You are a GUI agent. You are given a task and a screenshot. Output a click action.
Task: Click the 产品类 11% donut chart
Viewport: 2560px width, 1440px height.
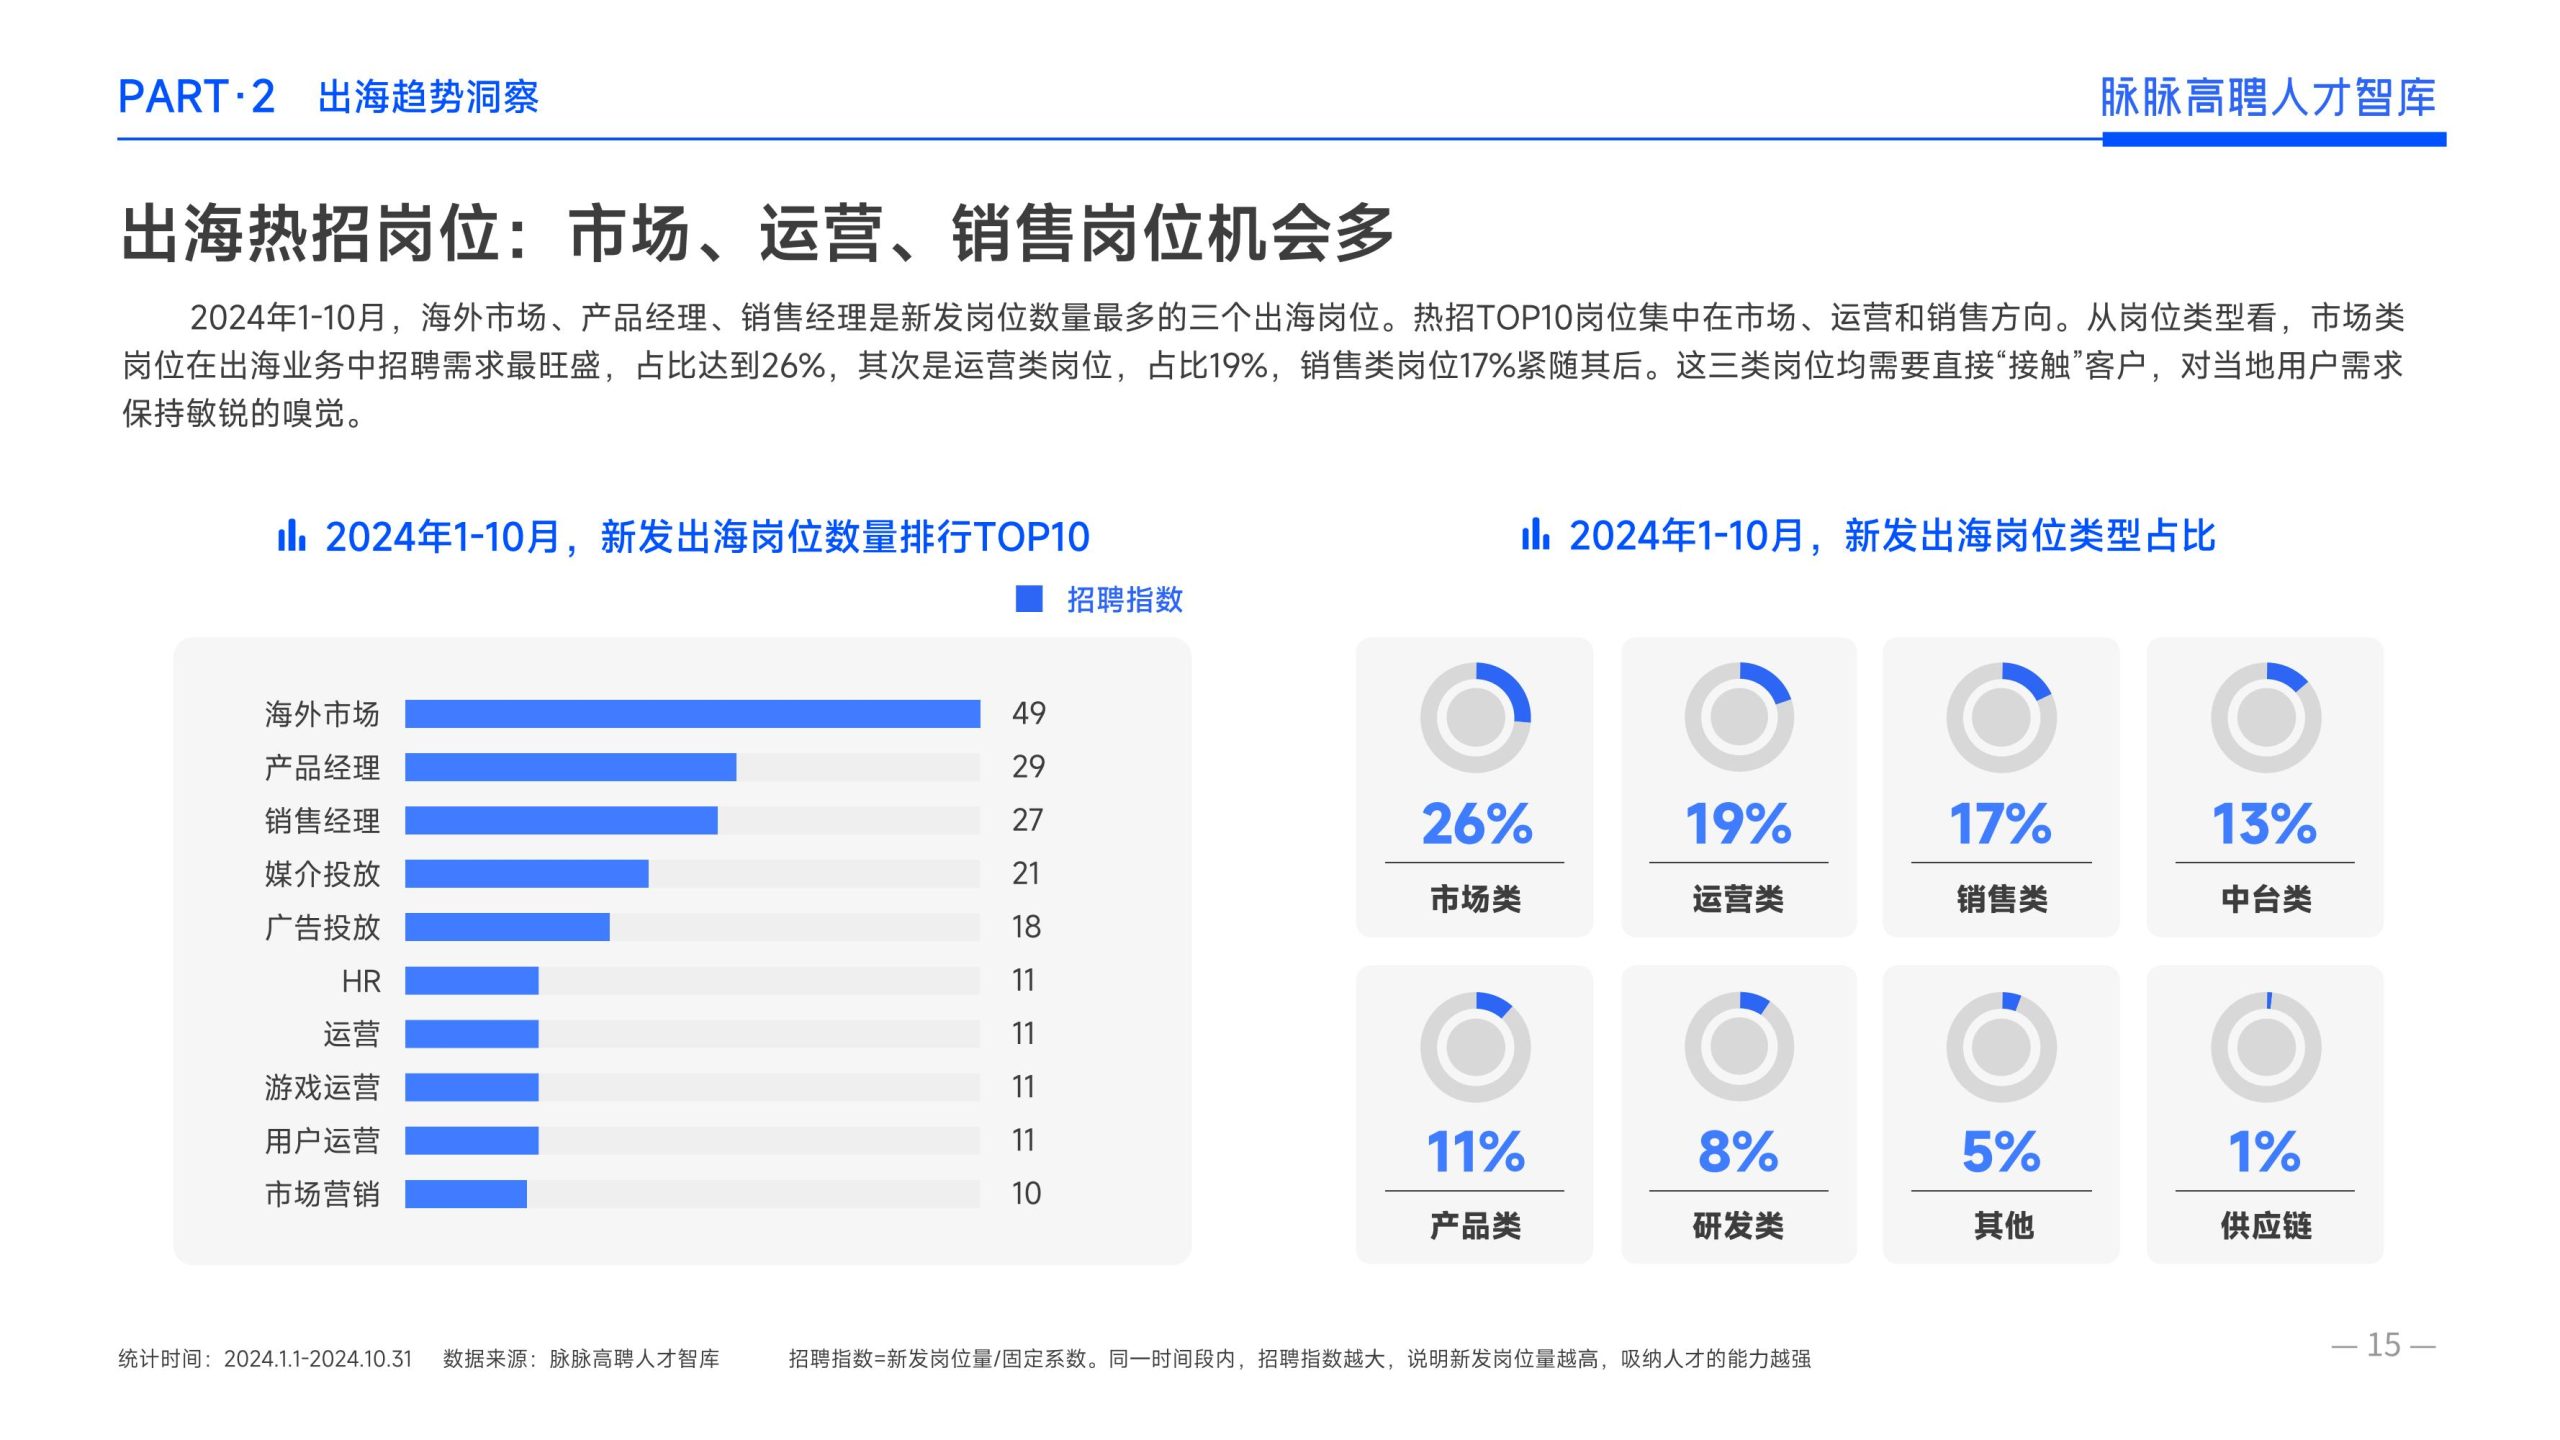(x=1475, y=1047)
